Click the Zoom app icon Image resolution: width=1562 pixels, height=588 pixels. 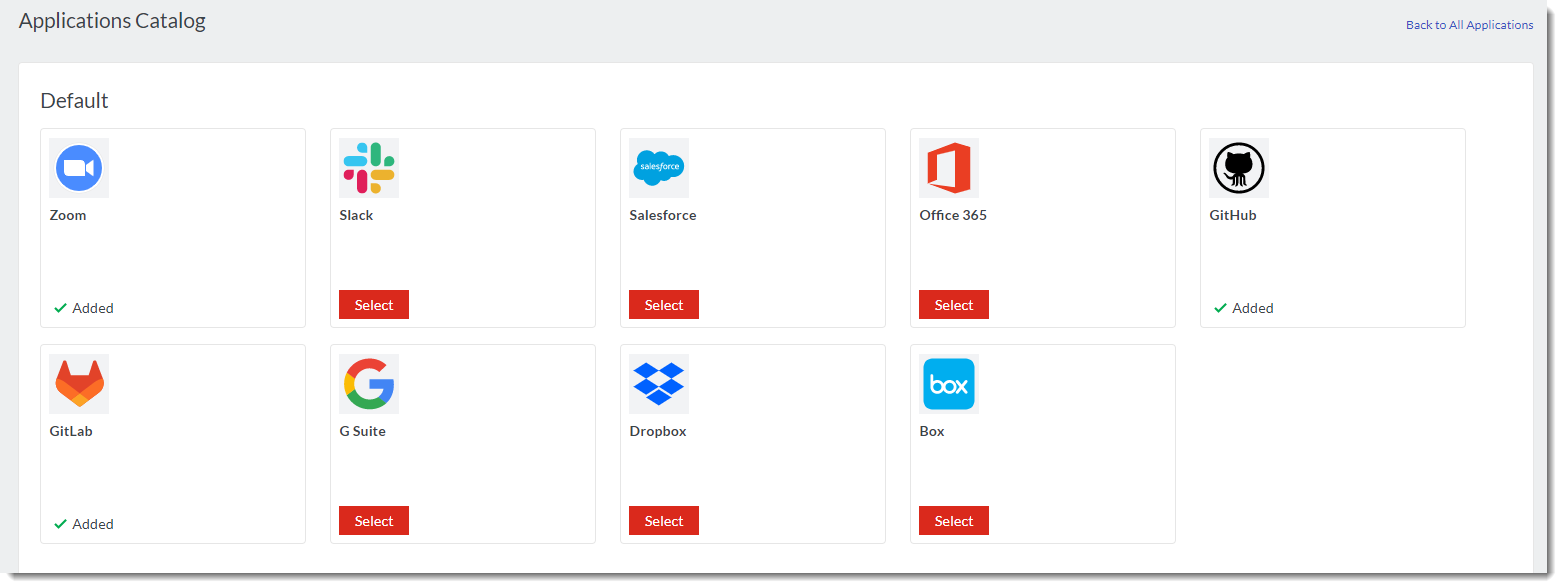point(79,168)
